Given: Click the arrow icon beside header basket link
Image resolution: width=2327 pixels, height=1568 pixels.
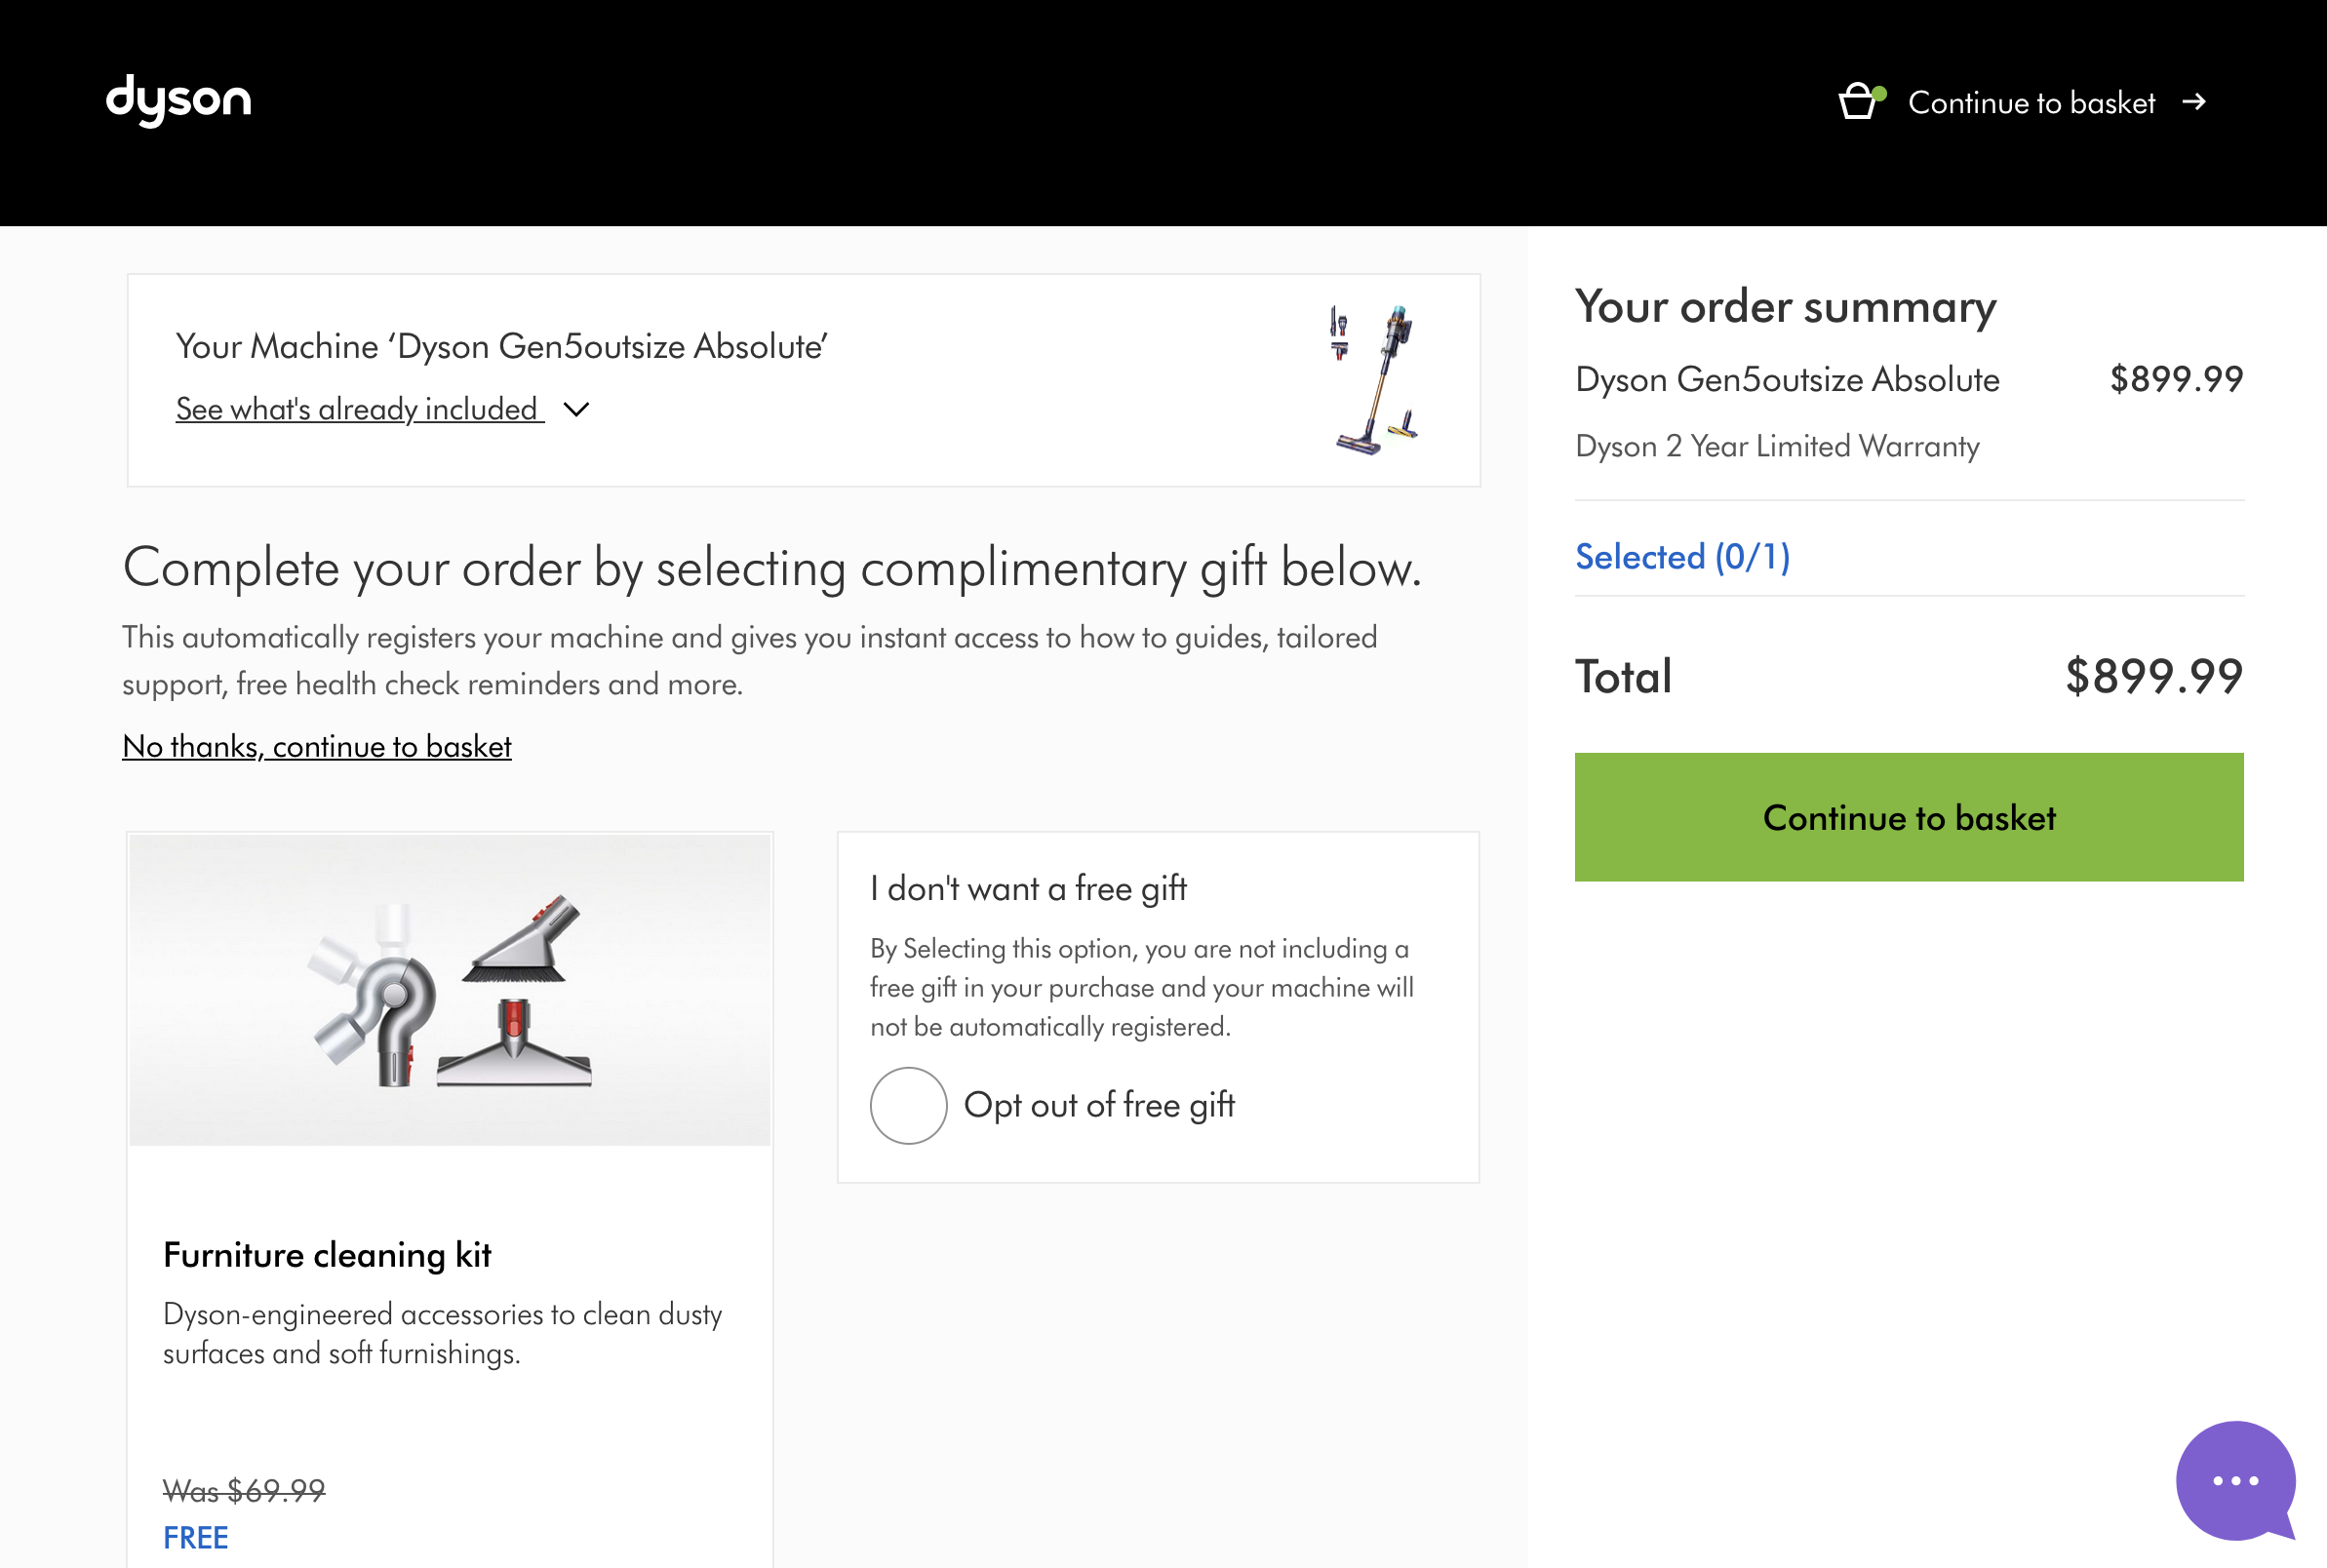Looking at the screenshot, I should click(x=2194, y=102).
